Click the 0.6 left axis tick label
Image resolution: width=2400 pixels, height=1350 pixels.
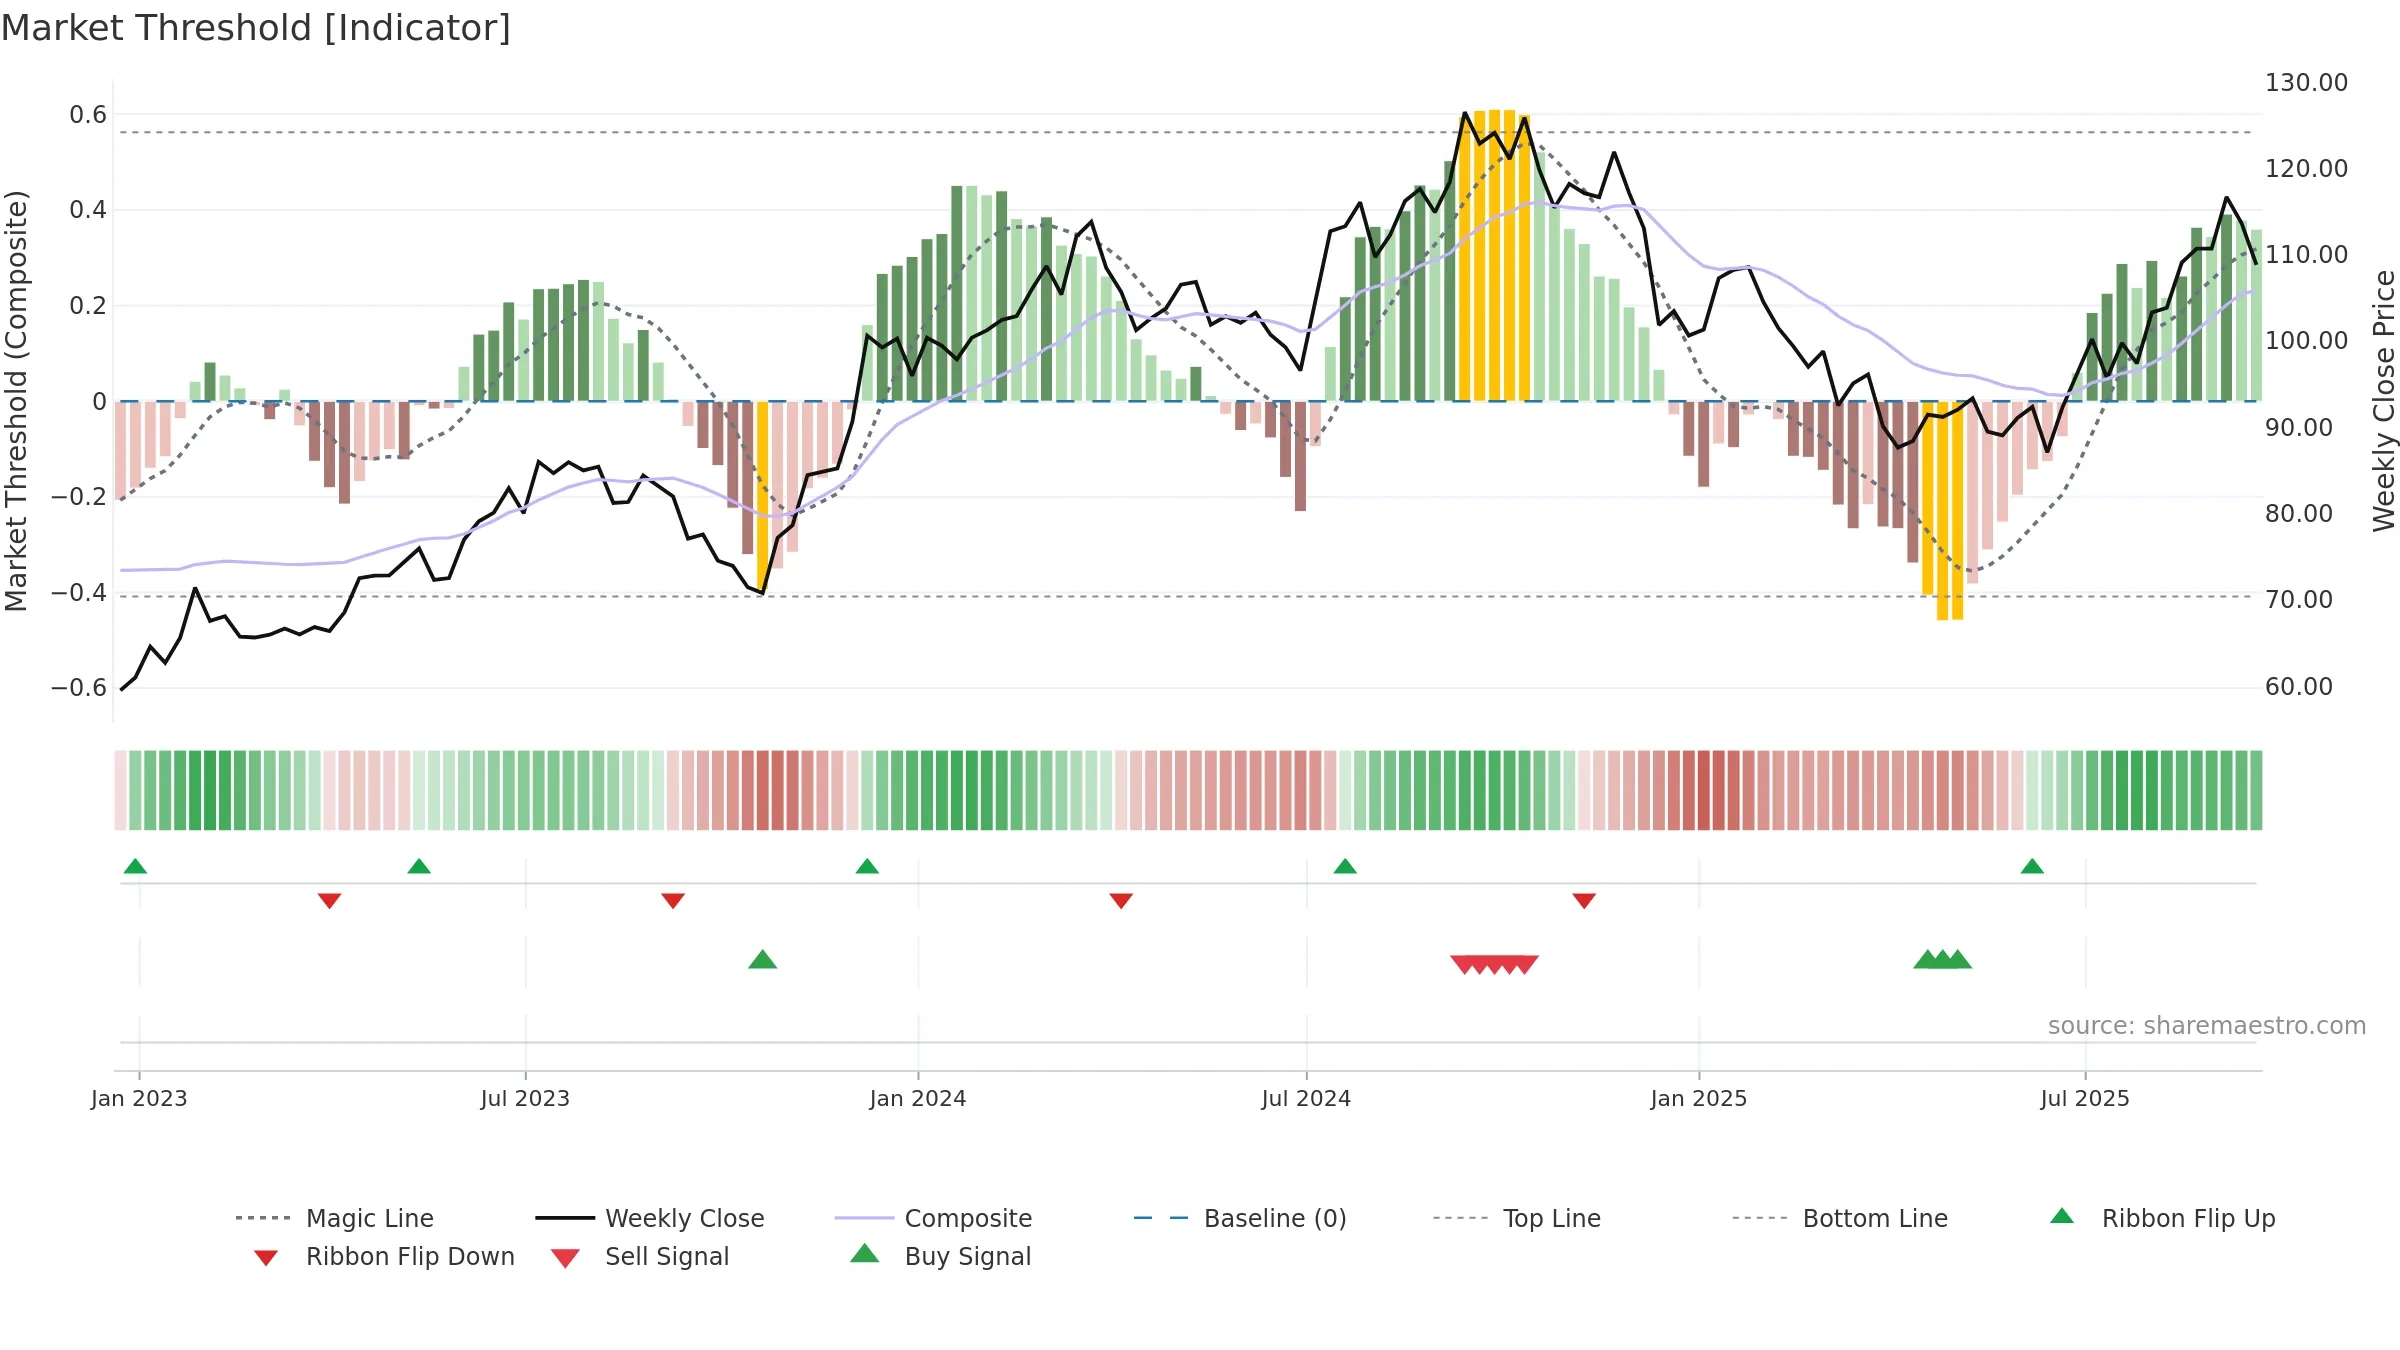[88, 115]
